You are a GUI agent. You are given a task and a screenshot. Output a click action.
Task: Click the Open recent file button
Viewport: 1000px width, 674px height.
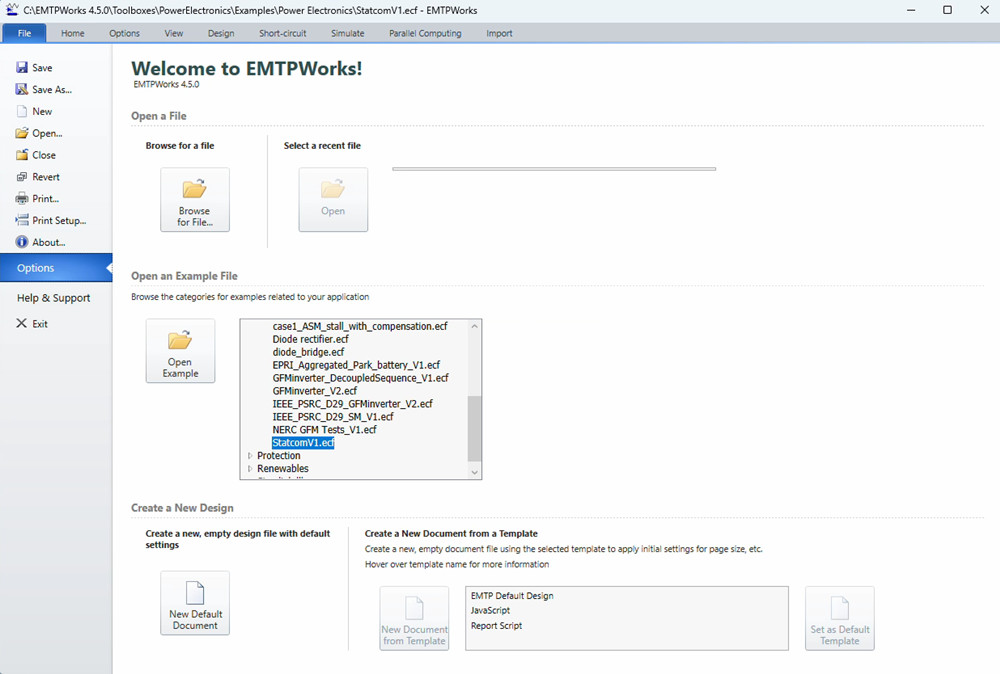(333, 200)
